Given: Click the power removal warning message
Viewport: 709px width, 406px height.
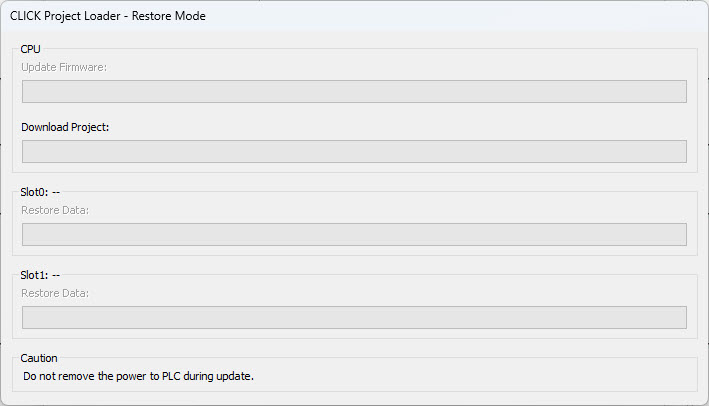Looking at the screenshot, I should 138,376.
